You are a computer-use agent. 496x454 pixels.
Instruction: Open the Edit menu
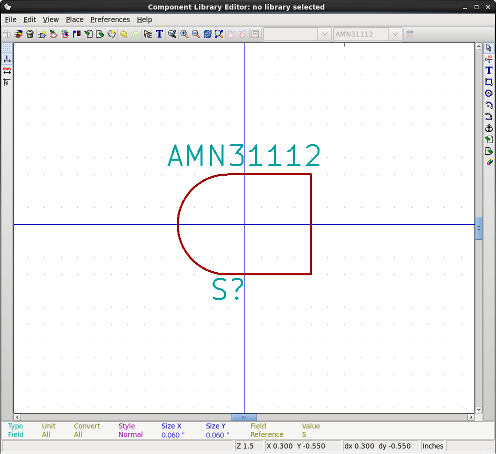point(29,20)
